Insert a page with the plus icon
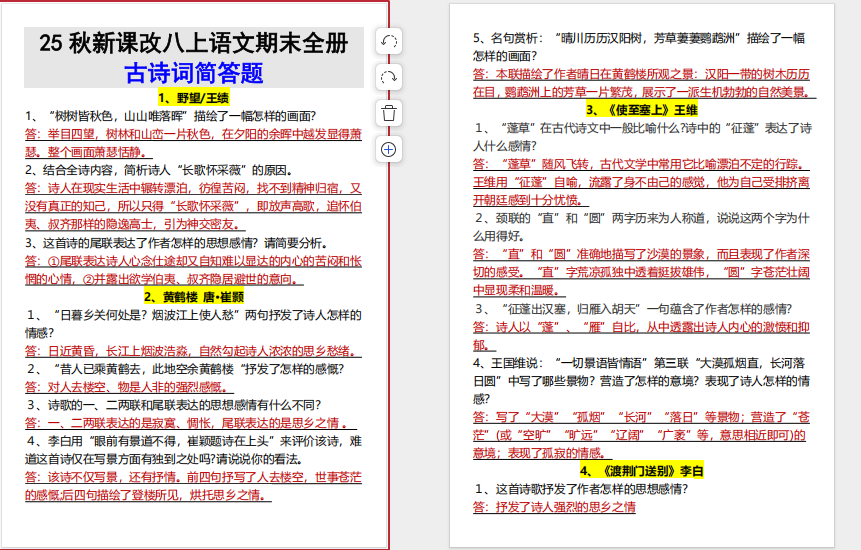Image resolution: width=861 pixels, height=550 pixels. click(x=389, y=149)
